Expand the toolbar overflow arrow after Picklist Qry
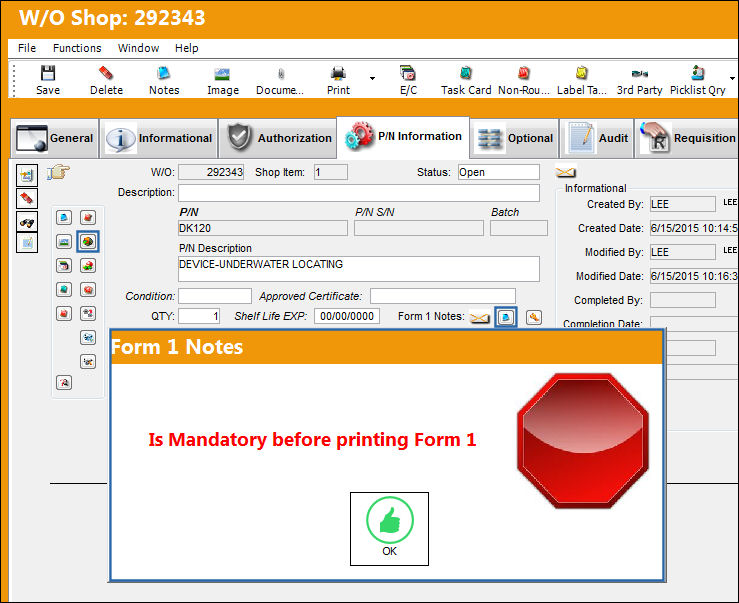Image resolution: width=739 pixels, height=603 pixels. coord(732,78)
